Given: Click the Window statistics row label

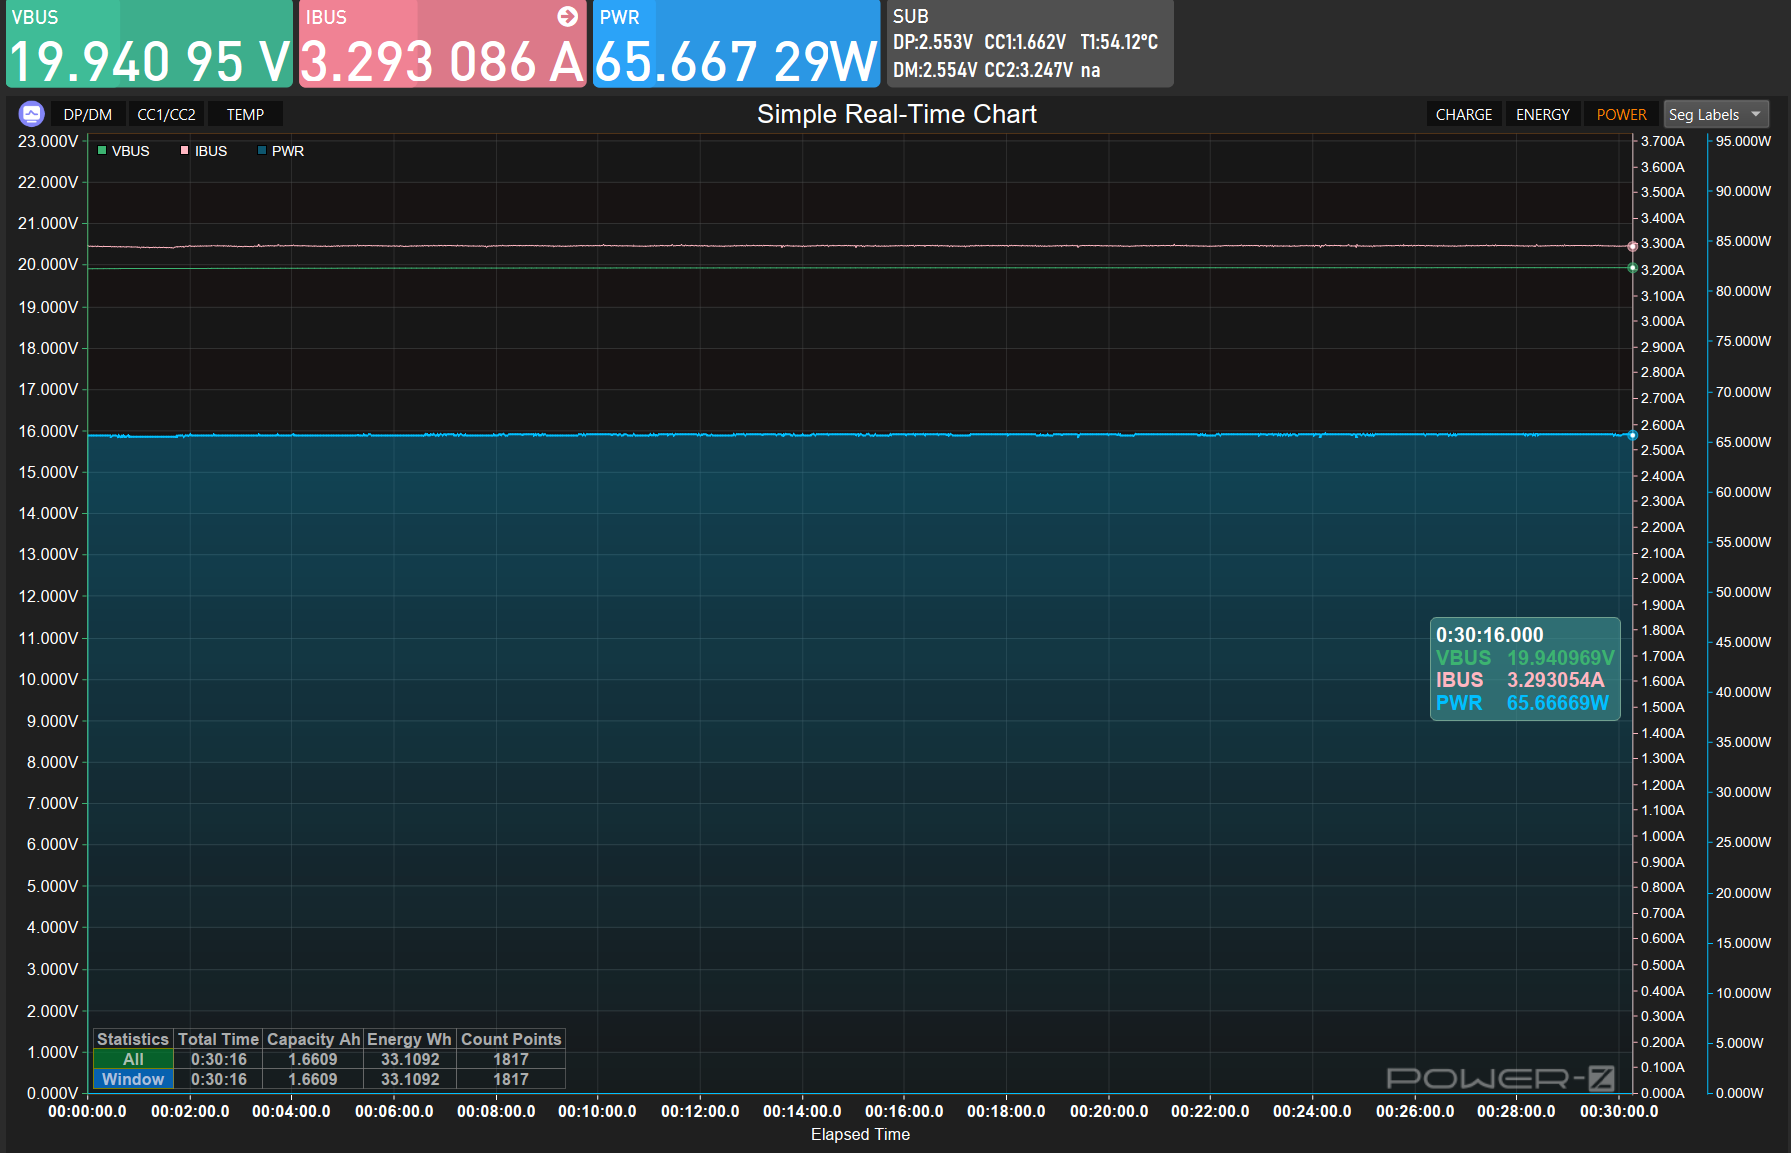Looking at the screenshot, I should pos(133,1079).
